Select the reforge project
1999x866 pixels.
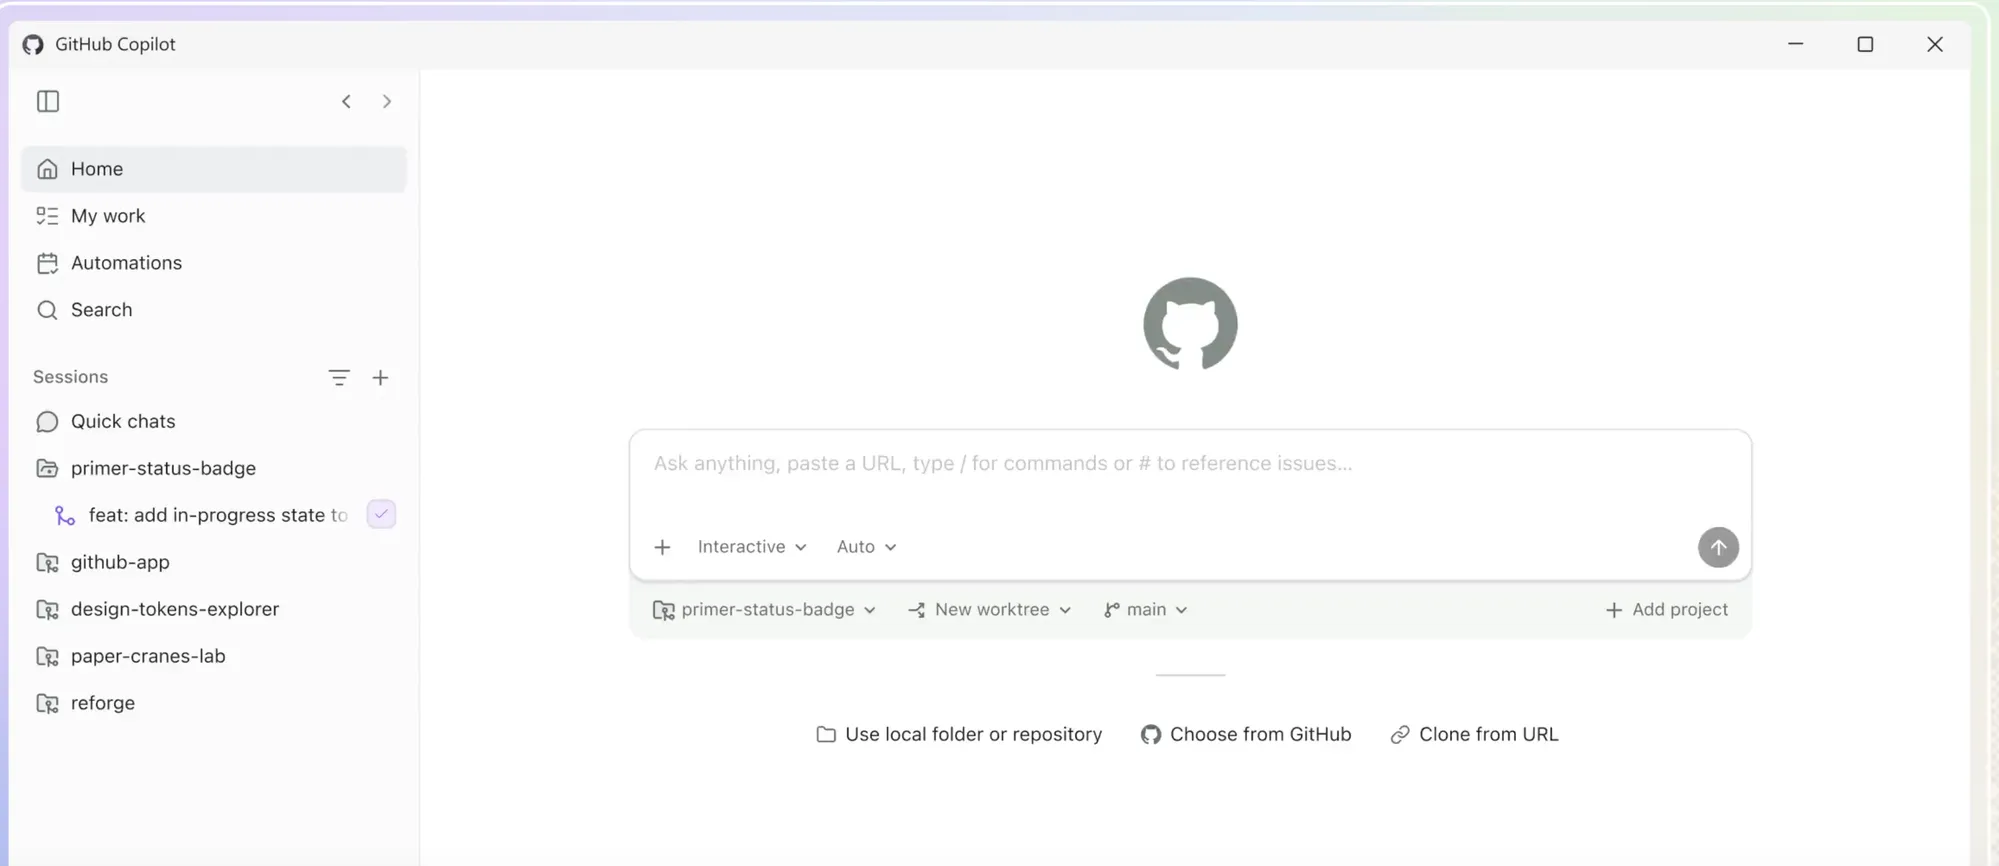pos(214,704)
